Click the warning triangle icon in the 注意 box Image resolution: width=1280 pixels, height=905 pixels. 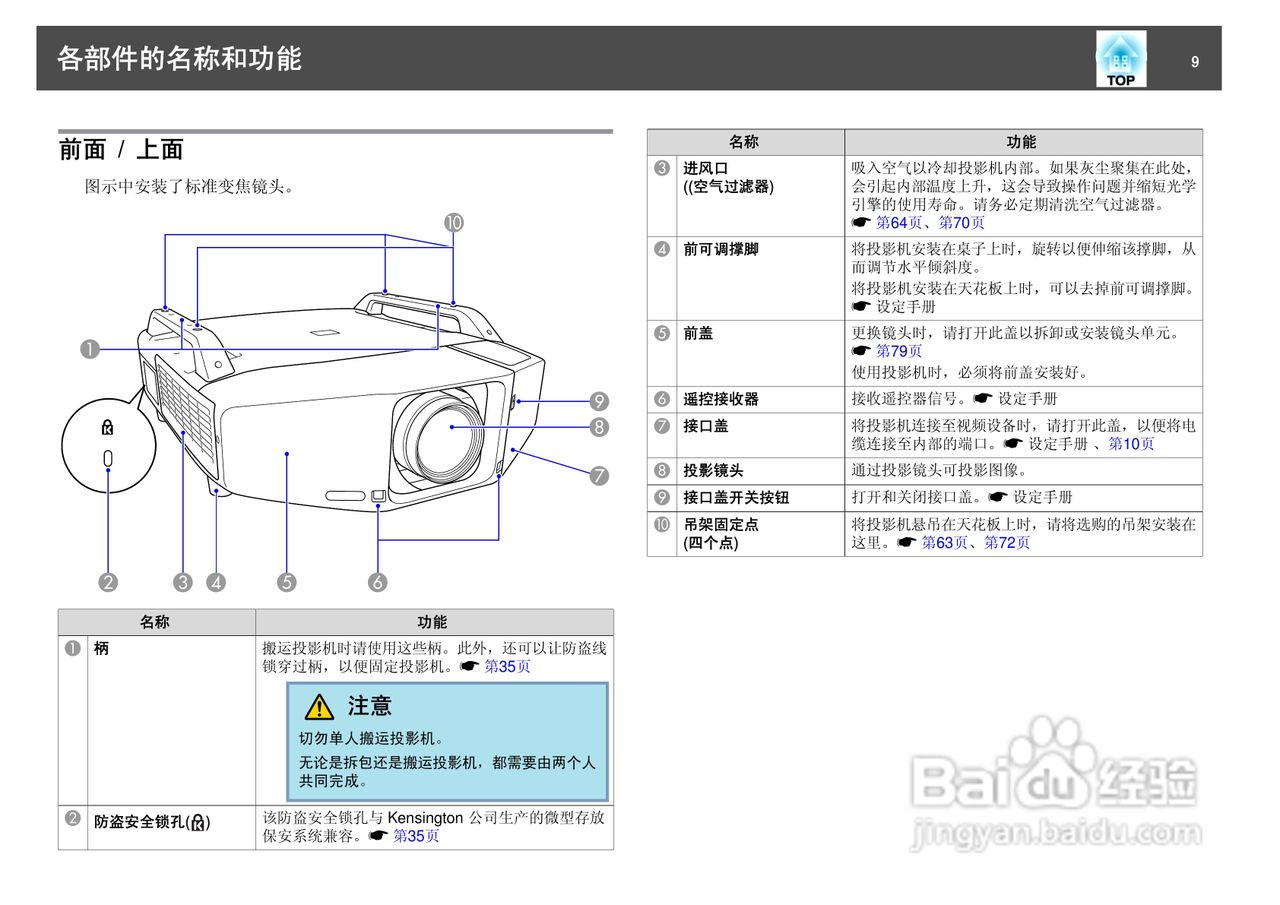point(318,707)
